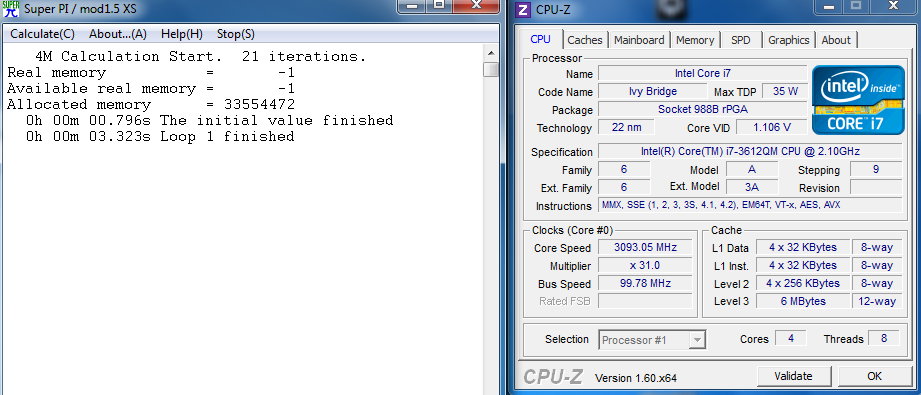The image size is (921, 395).
Task: Click the CPU-Z purple Z title icon
Action: 522,9
